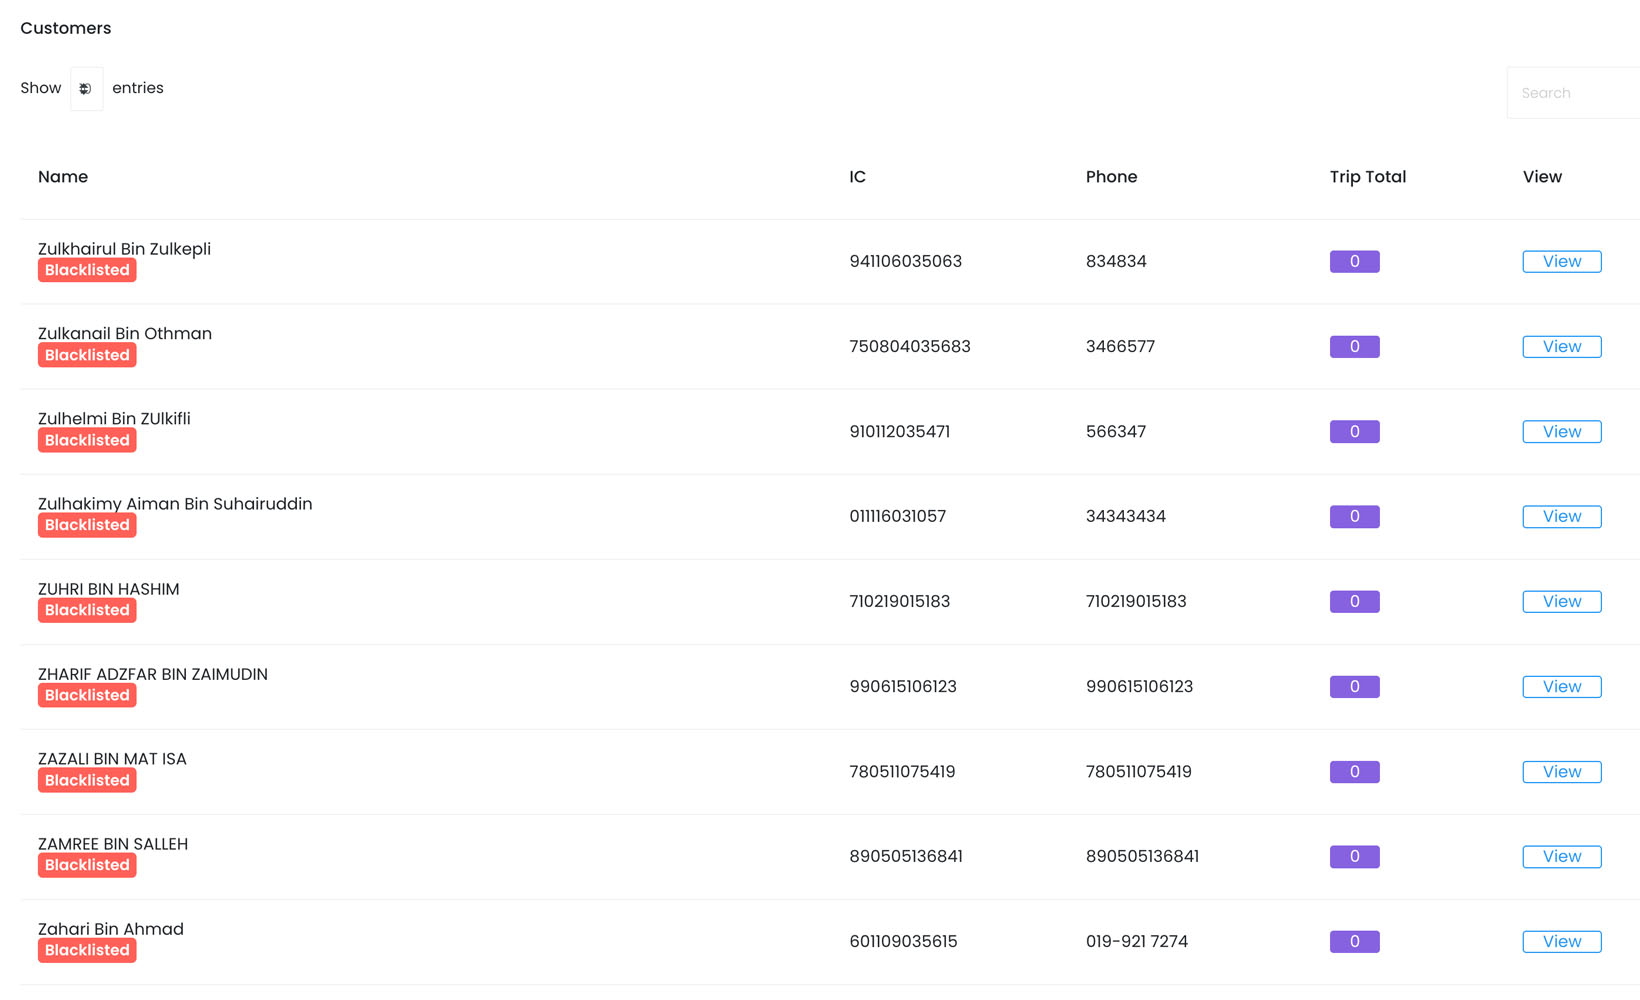Click into the Search field

click(1573, 93)
